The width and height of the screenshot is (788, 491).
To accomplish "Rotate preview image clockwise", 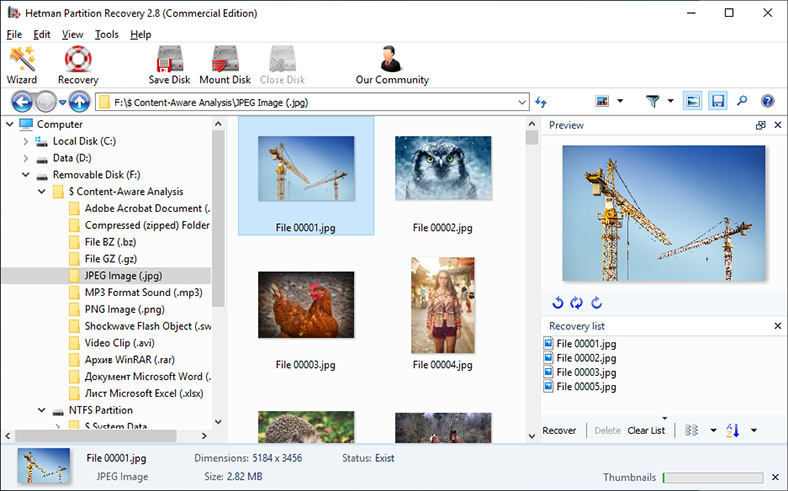I will click(597, 303).
